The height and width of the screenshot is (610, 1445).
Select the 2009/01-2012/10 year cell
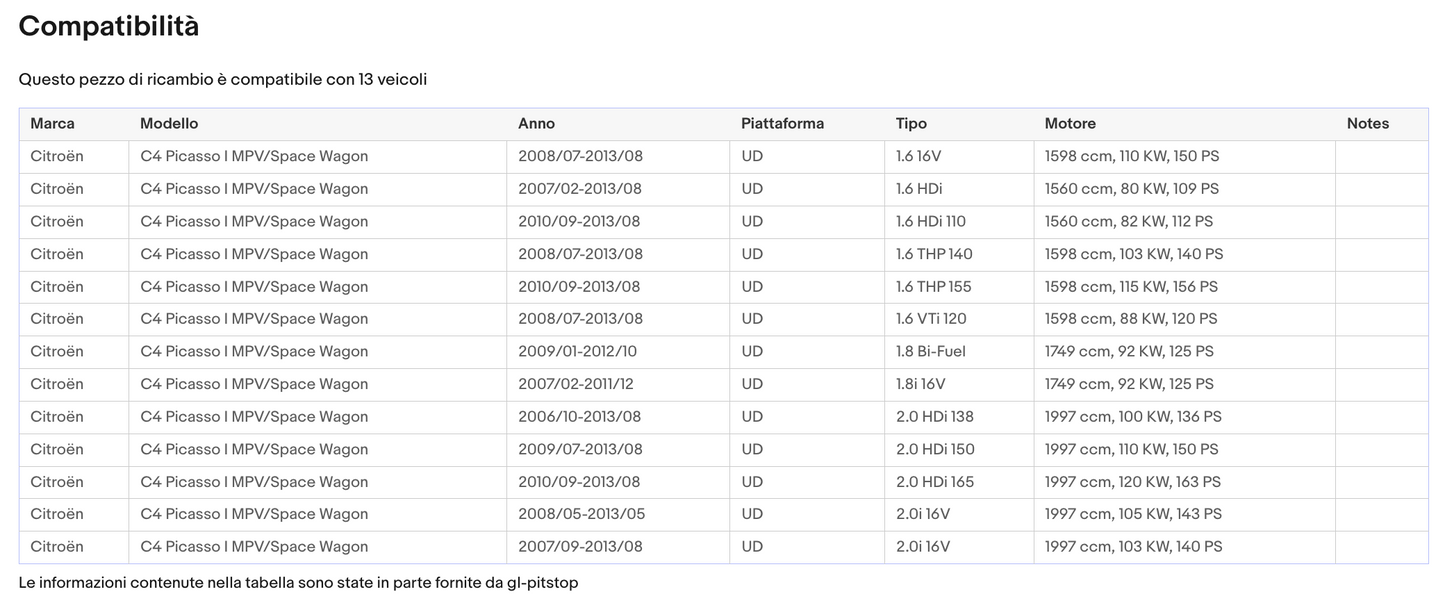[577, 352]
